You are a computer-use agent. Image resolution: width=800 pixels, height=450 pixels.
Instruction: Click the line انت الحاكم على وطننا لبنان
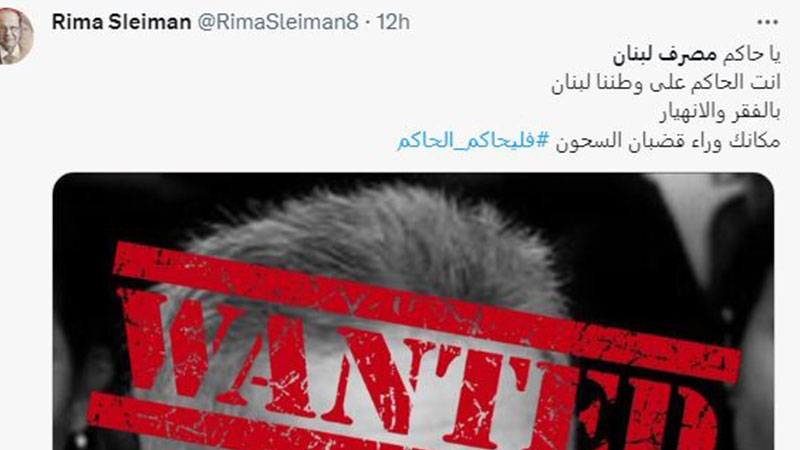click(666, 83)
